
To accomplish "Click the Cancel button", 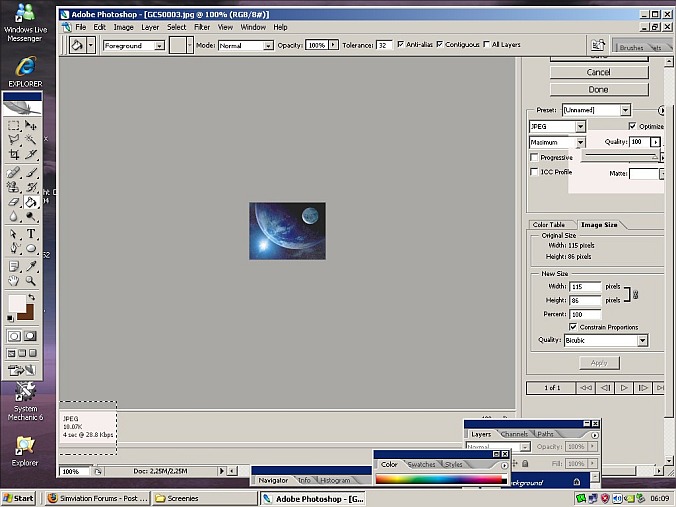I will click(x=598, y=72).
